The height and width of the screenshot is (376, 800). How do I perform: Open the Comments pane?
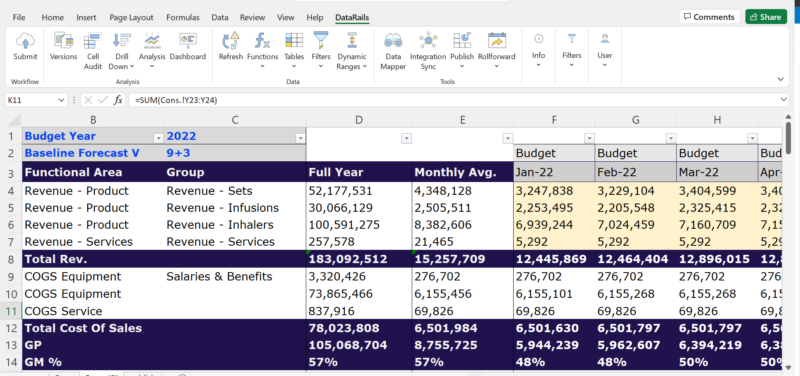[x=709, y=17]
